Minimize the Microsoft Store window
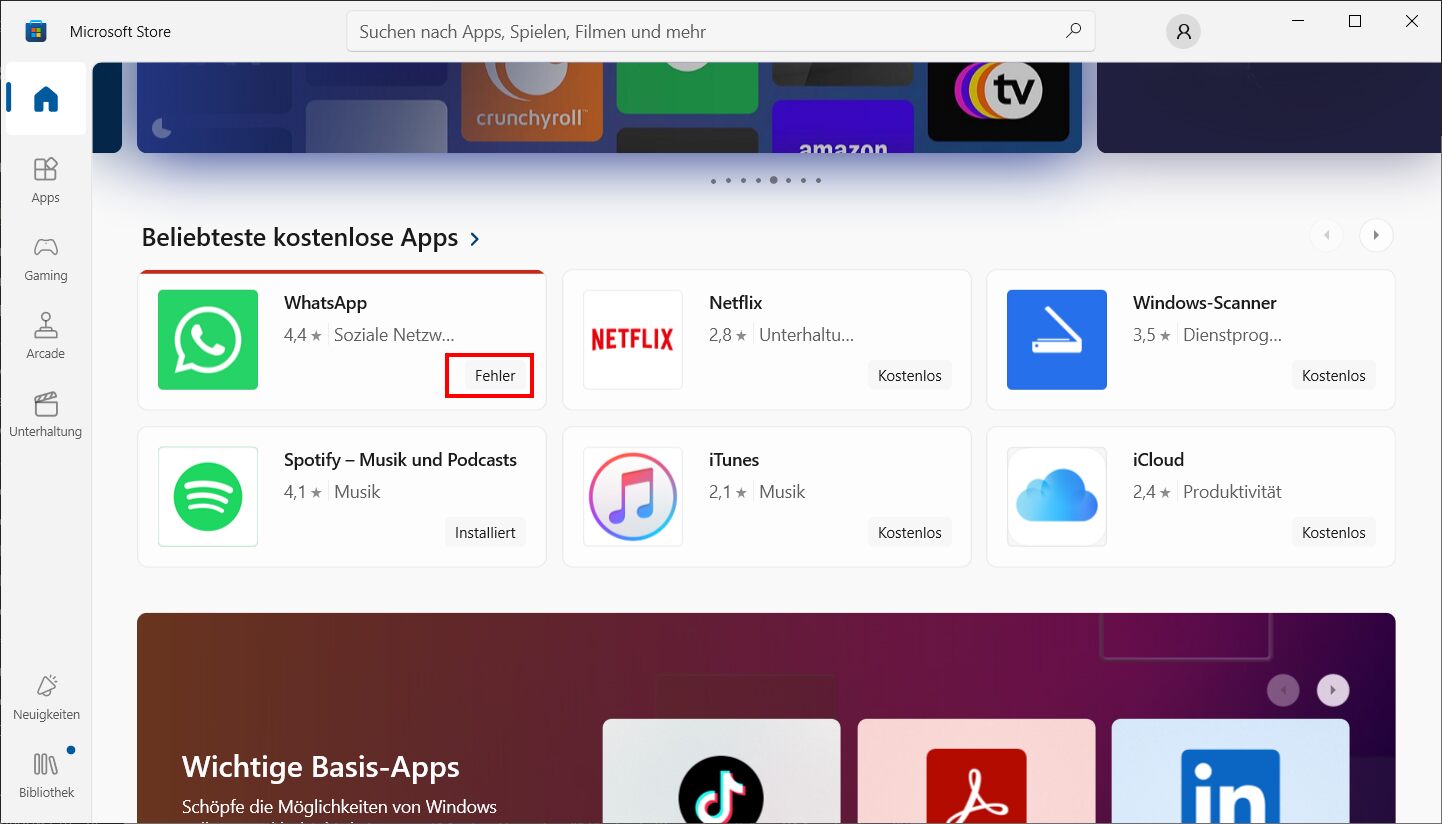The image size is (1442, 824). (x=1298, y=21)
